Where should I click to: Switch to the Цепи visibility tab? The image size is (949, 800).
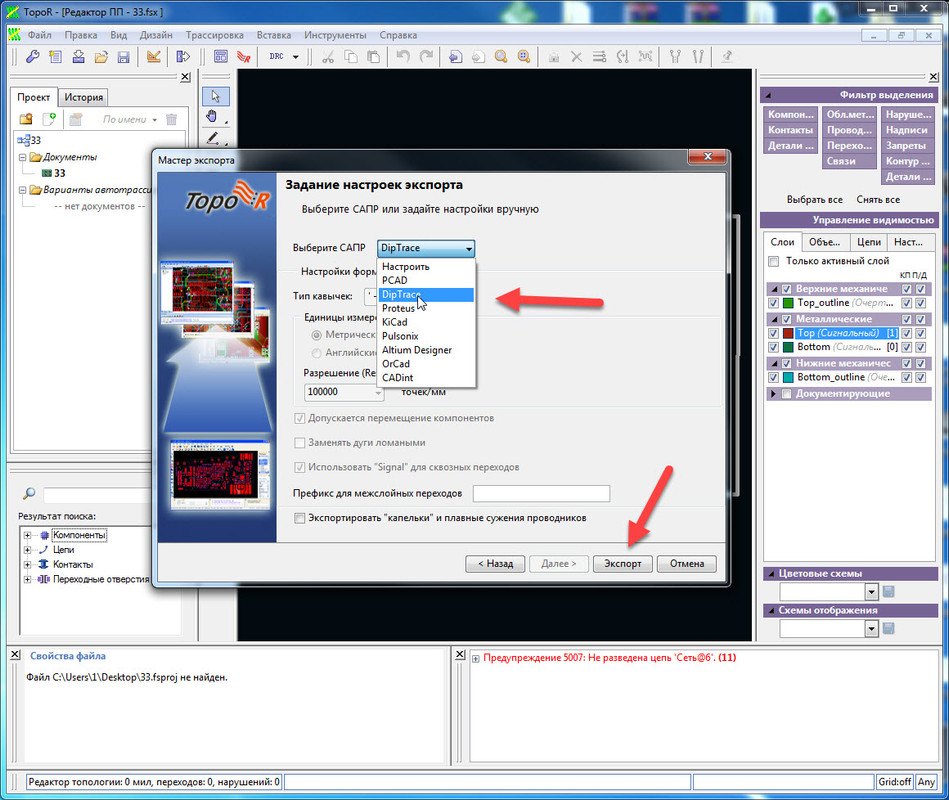pos(869,242)
